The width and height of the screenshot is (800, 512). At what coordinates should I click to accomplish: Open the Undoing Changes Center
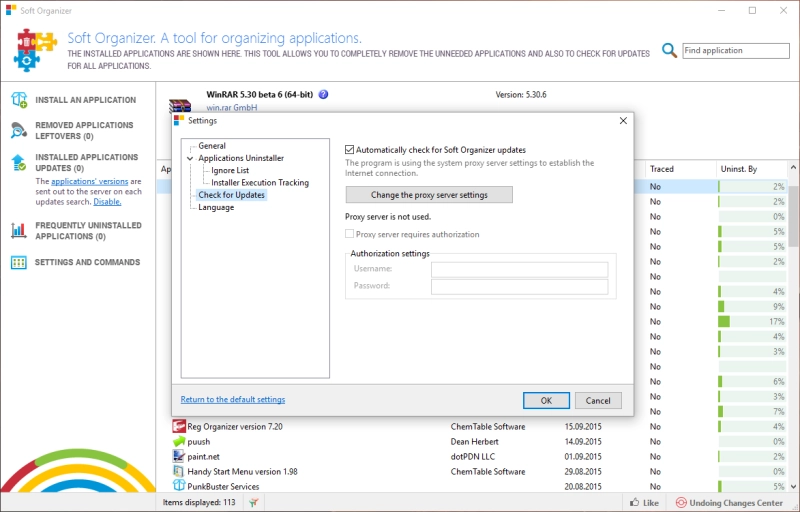(x=736, y=503)
